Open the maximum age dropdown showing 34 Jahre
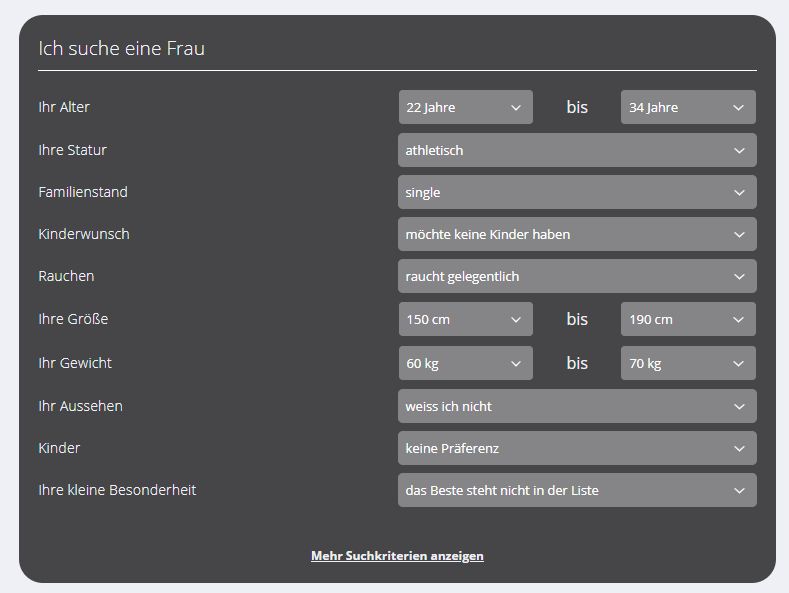 pos(688,107)
